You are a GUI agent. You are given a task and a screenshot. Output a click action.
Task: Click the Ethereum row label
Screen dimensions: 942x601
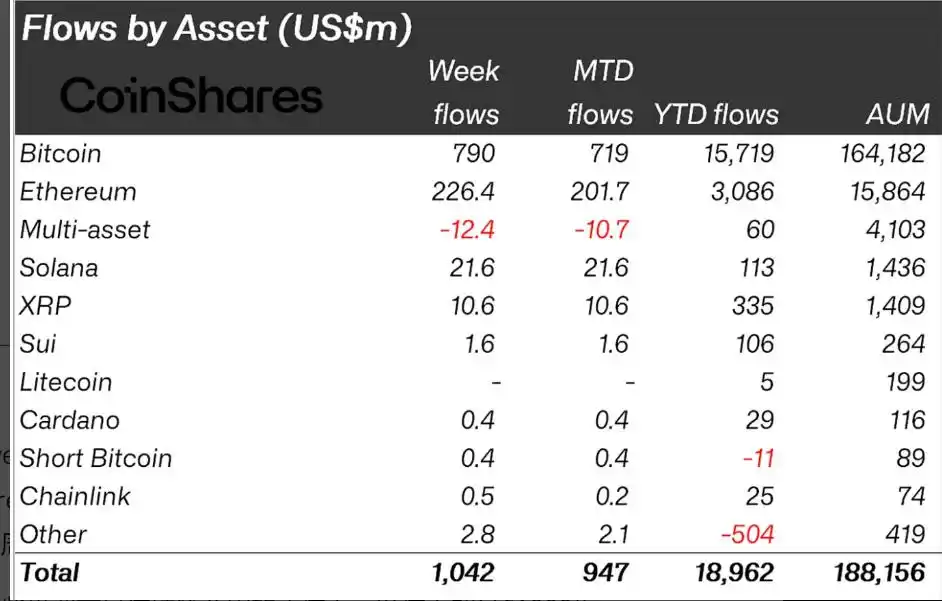[x=78, y=191]
